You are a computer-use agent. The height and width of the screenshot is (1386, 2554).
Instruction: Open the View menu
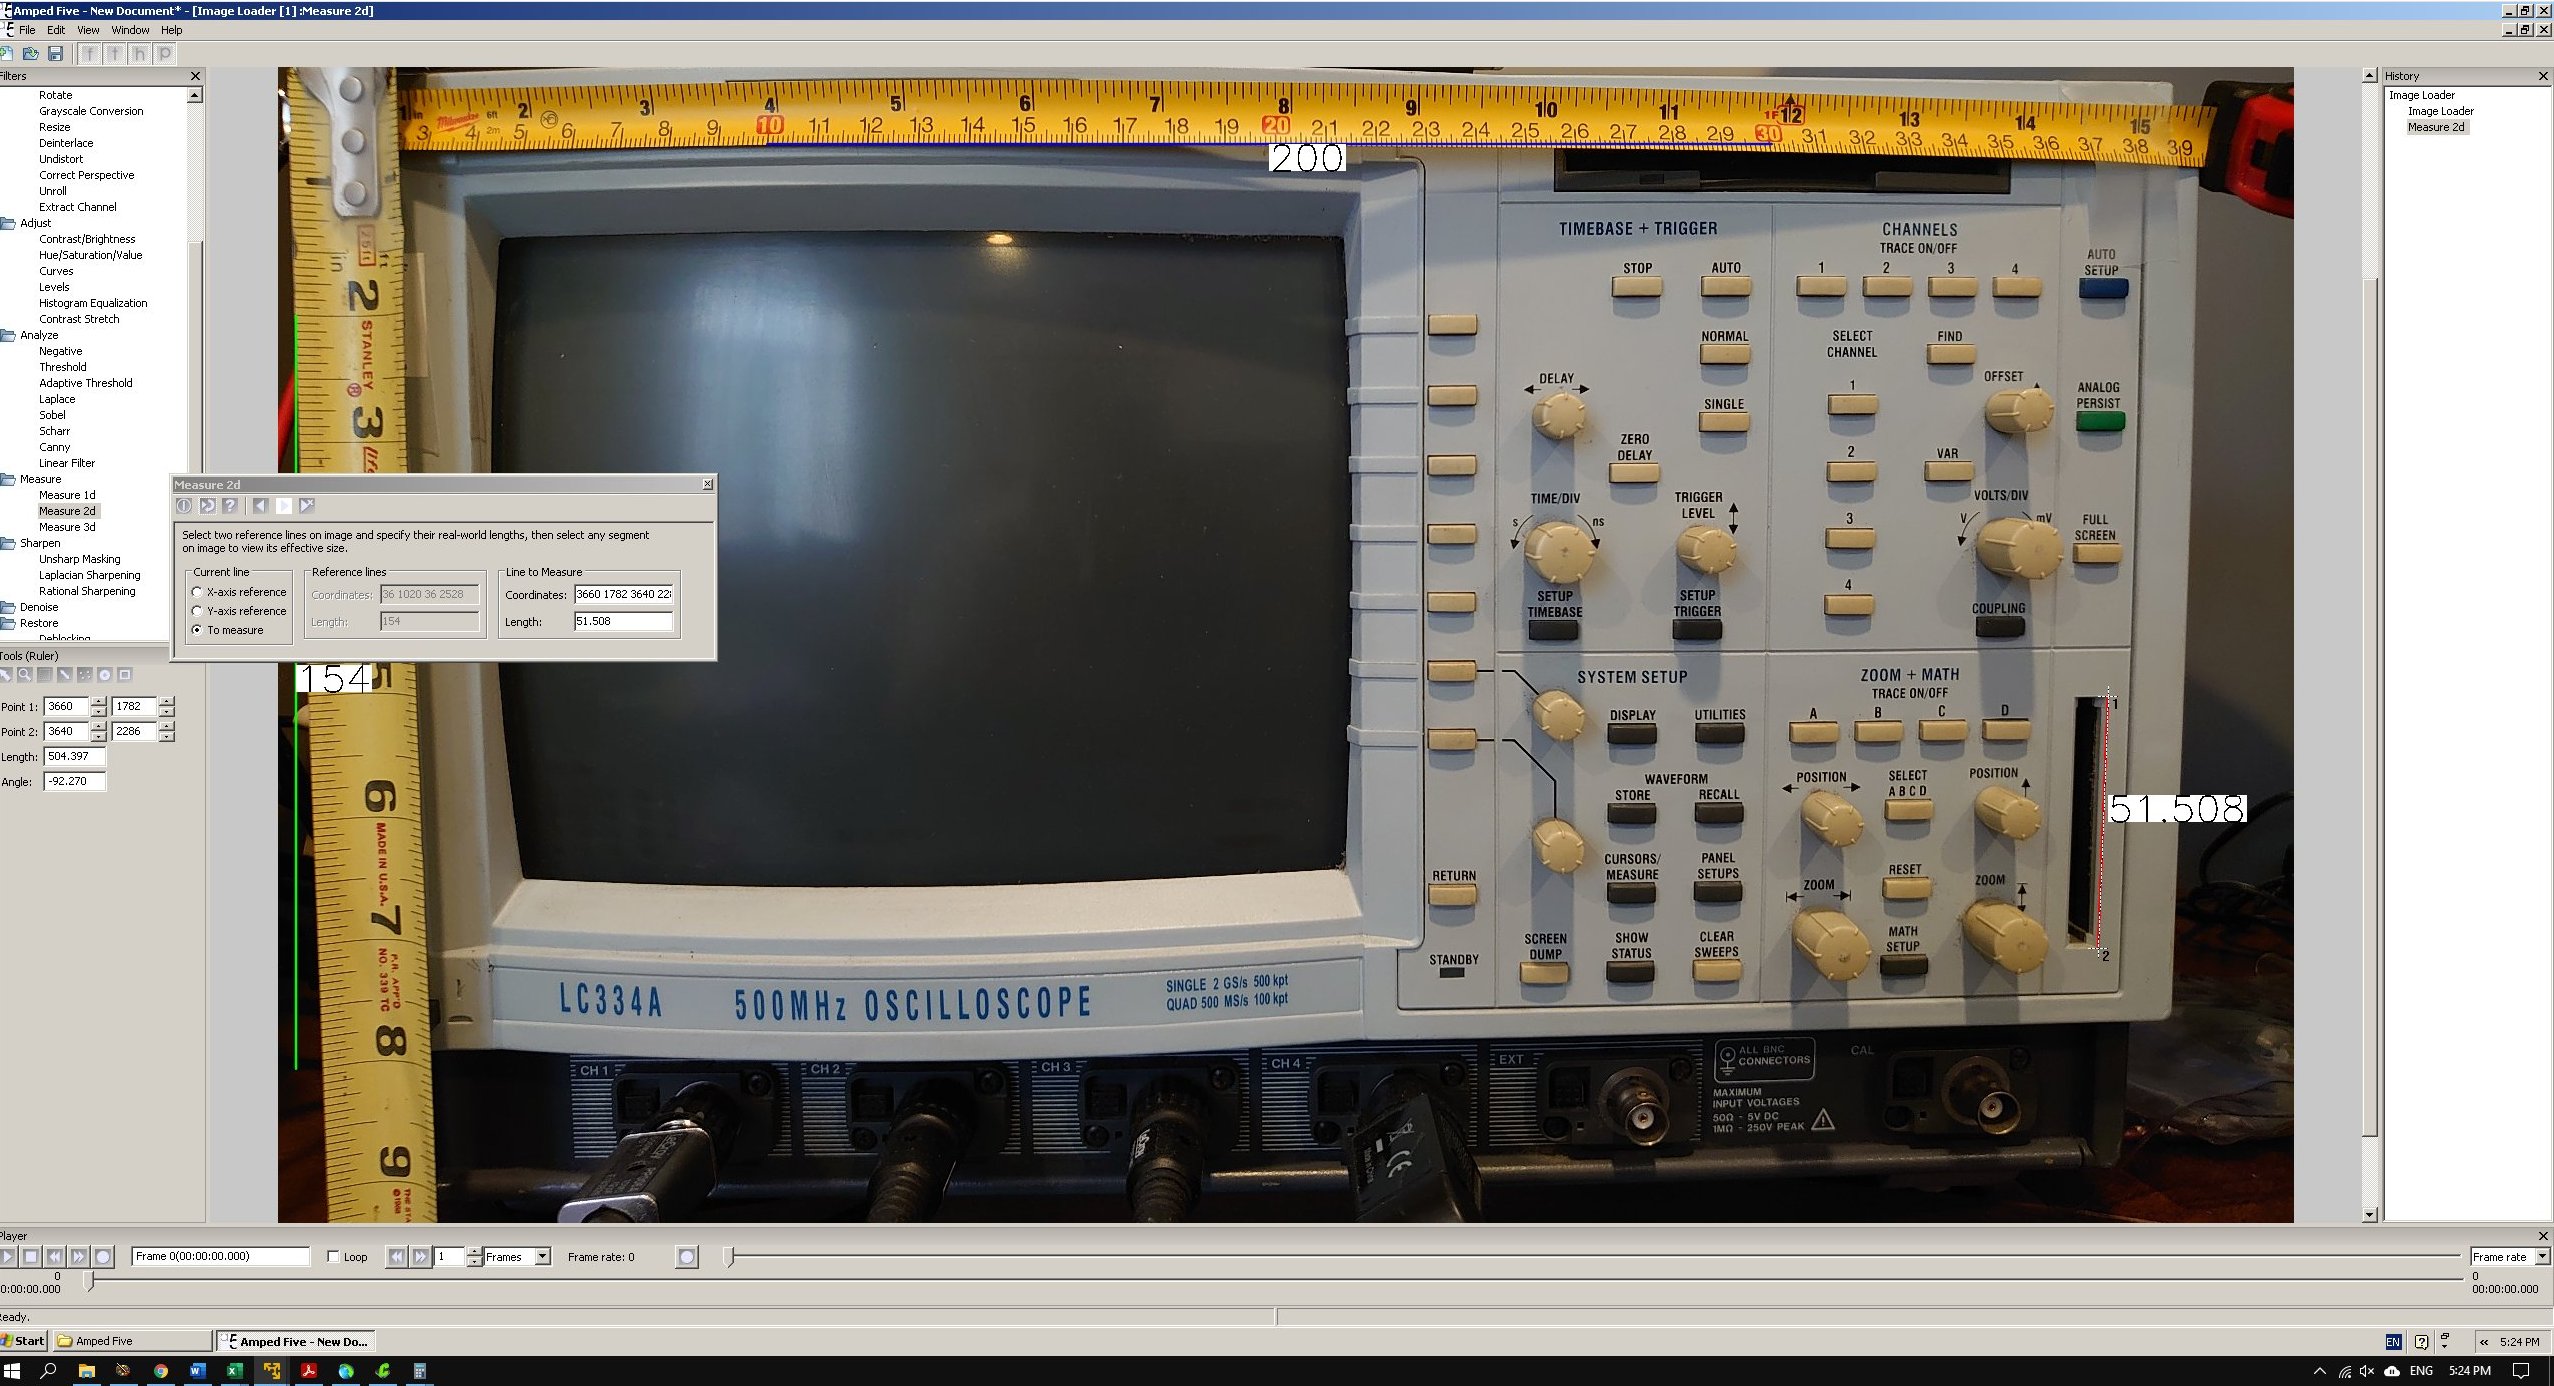88,30
